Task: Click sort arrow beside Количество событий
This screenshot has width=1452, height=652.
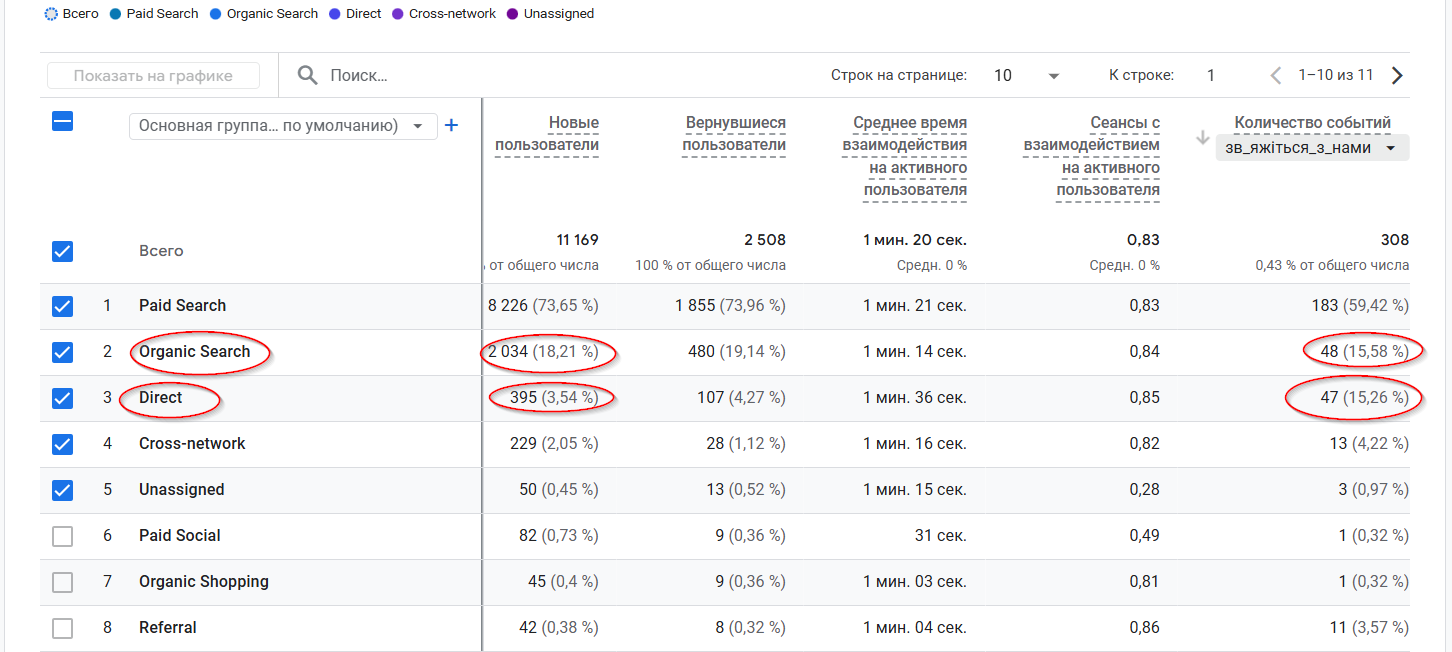Action: [x=1203, y=138]
